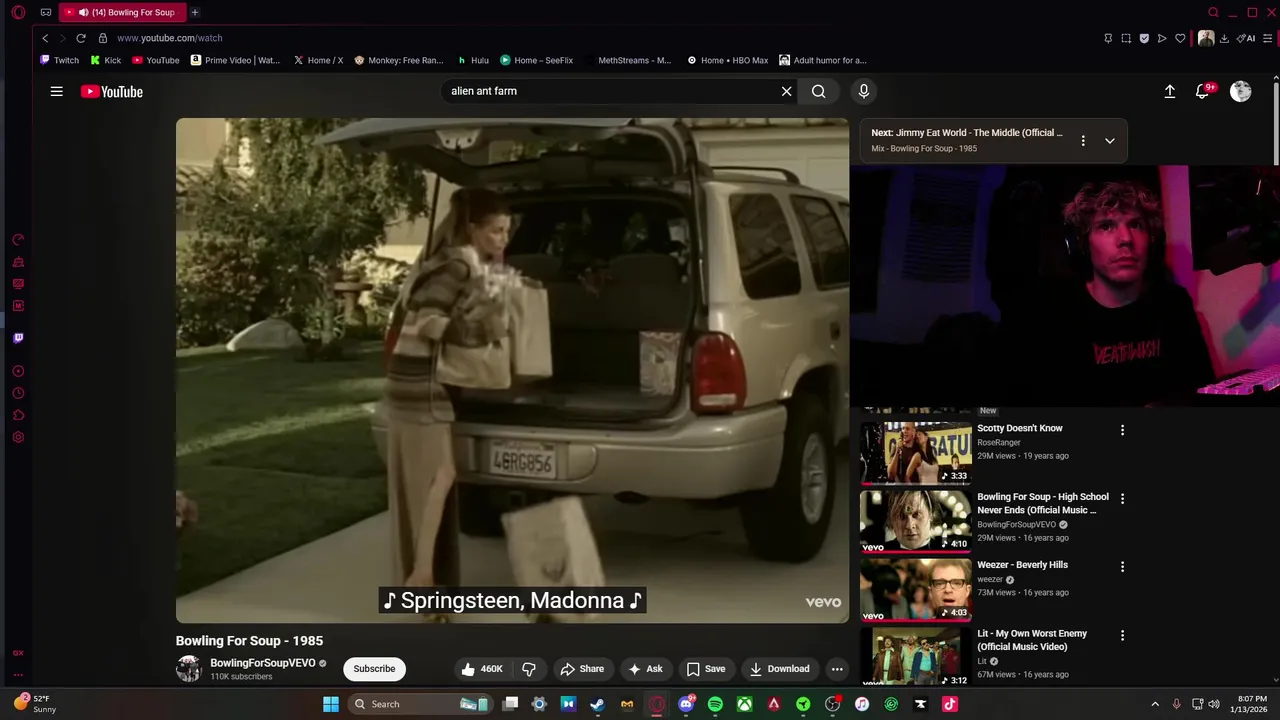Open the Home – SeeFlix bookmark

click(536, 60)
